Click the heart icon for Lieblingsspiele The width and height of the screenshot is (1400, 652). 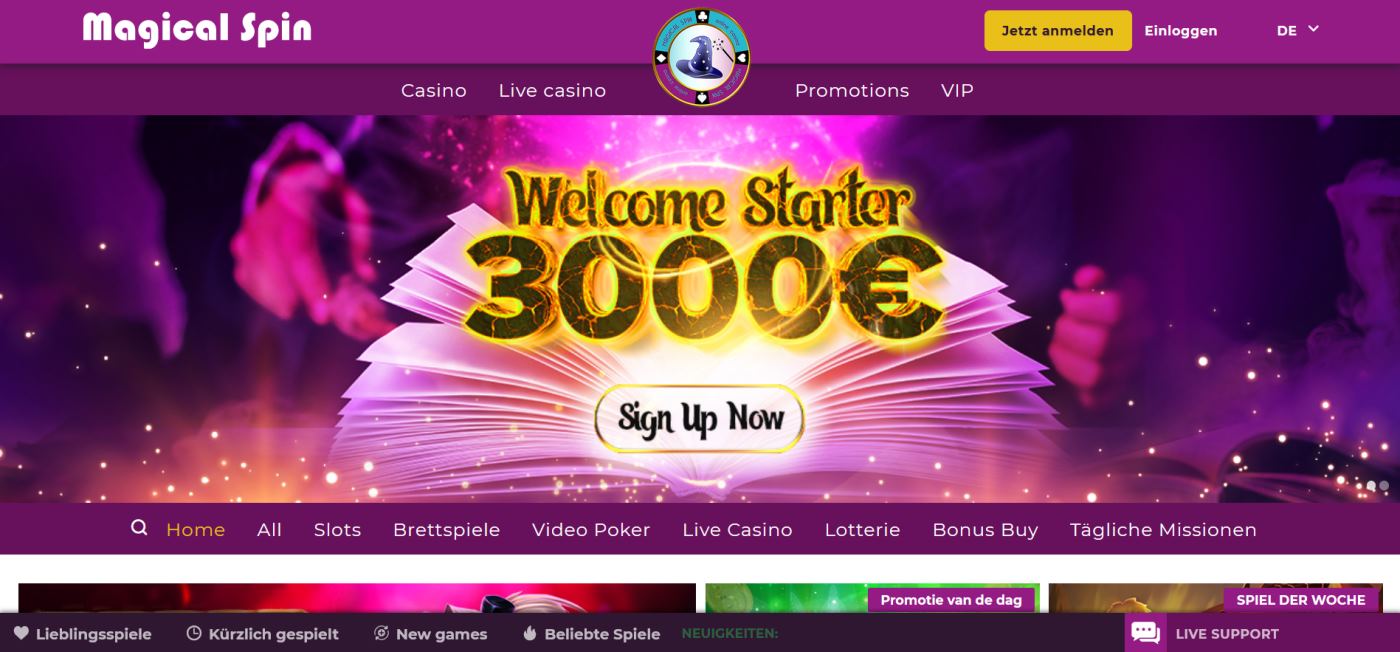[x=21, y=633]
